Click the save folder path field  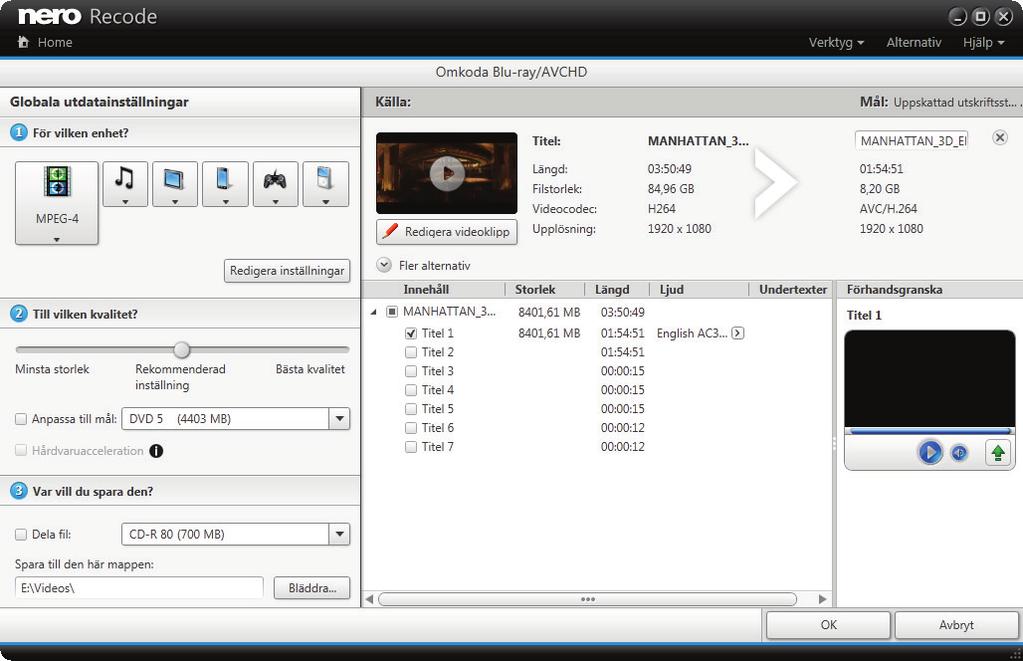point(139,588)
